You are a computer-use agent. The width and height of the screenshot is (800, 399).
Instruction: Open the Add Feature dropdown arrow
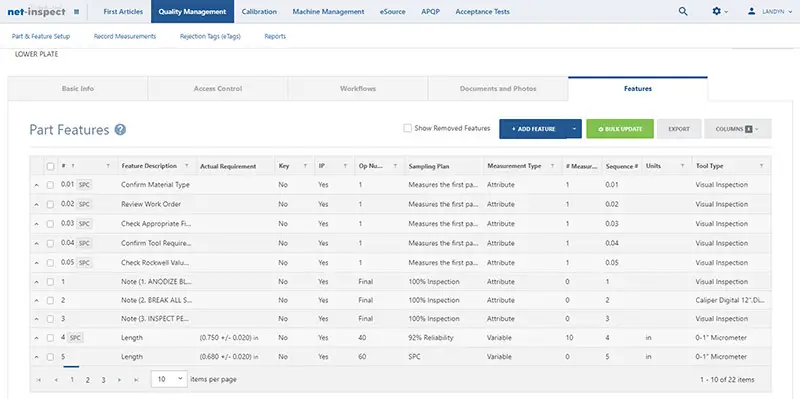pyautogui.click(x=574, y=129)
